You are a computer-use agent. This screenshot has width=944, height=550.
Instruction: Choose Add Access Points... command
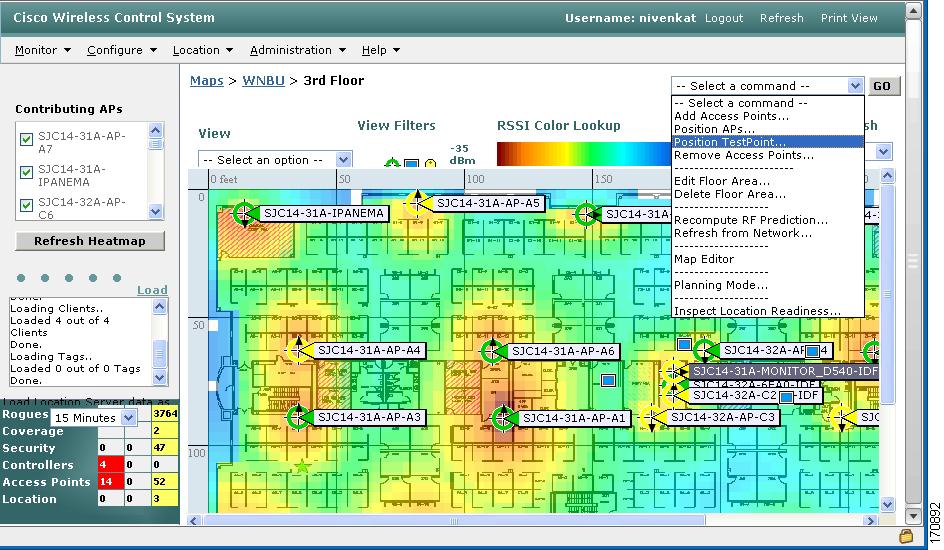[x=768, y=116]
